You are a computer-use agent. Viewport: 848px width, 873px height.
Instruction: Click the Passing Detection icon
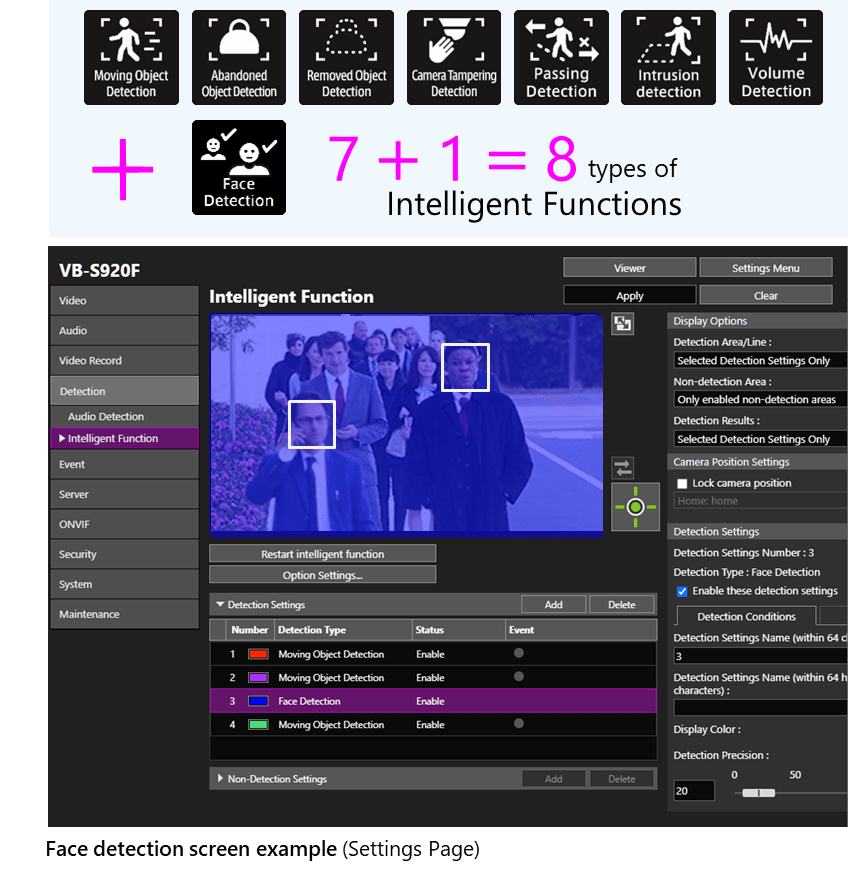(561, 57)
